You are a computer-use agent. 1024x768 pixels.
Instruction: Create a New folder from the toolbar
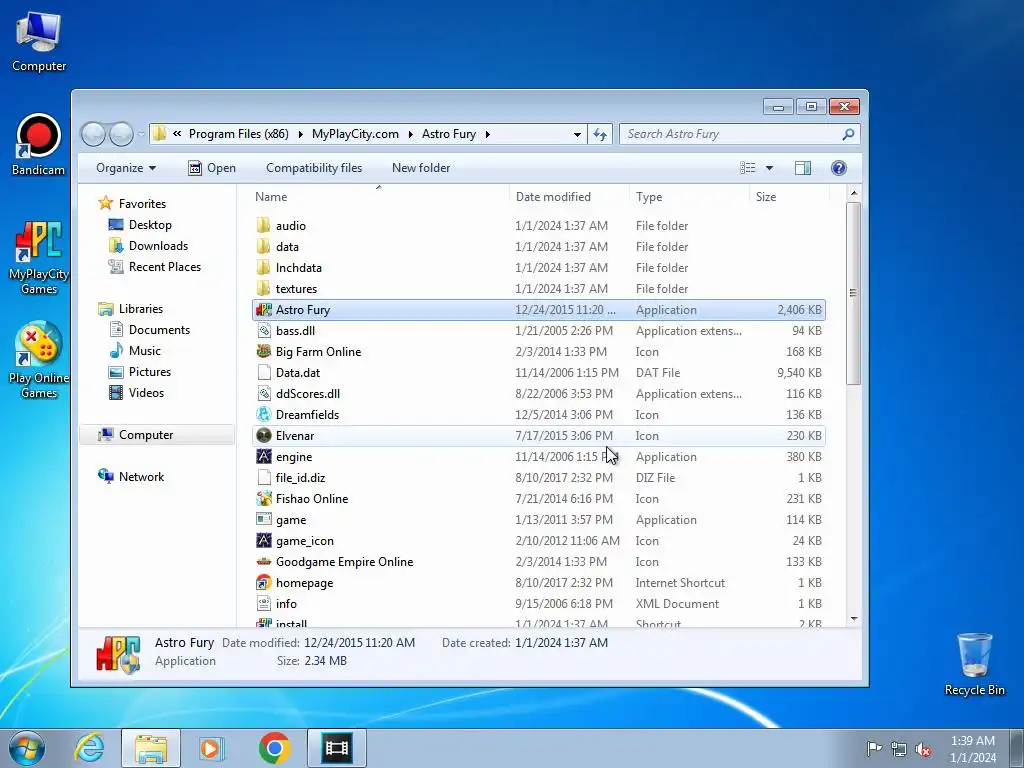[421, 168]
